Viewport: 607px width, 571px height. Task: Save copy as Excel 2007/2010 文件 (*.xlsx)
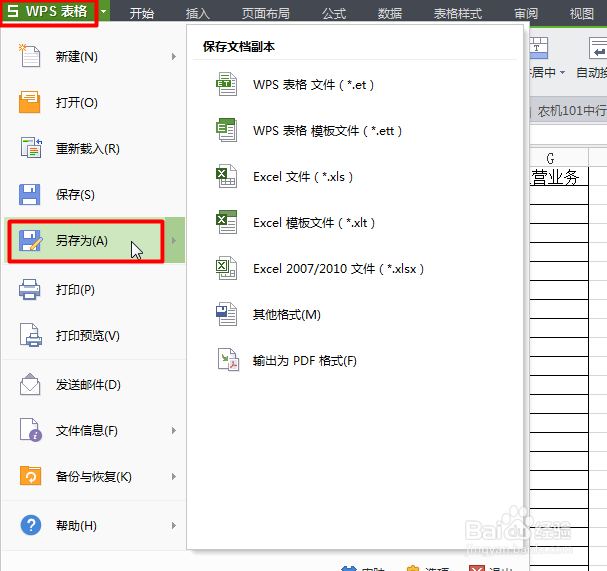[x=338, y=269]
